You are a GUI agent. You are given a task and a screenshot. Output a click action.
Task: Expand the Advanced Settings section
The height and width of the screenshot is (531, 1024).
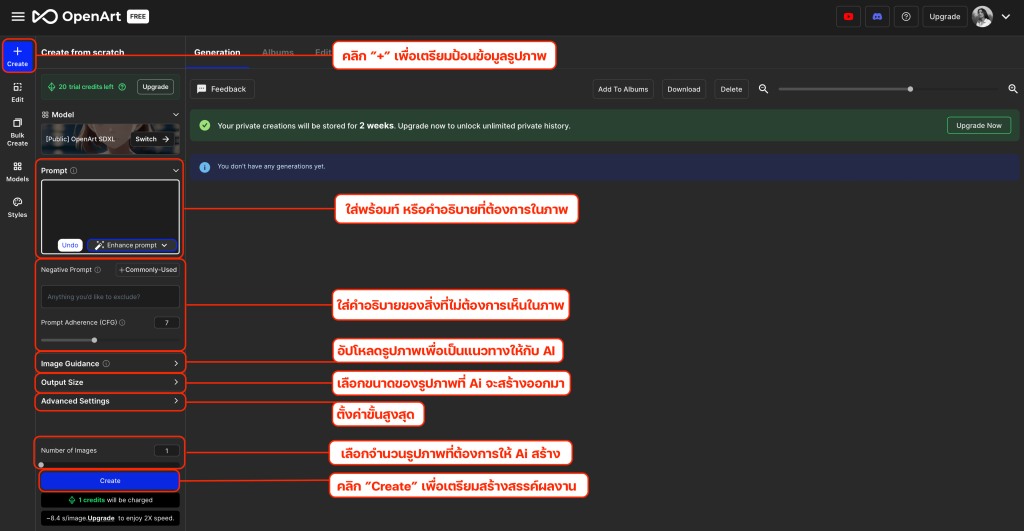[x=110, y=401]
